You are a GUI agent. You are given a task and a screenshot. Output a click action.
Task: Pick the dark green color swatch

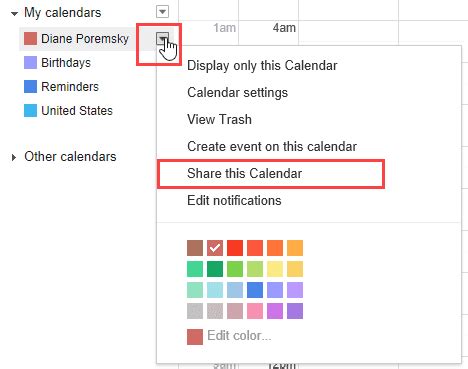(x=215, y=269)
